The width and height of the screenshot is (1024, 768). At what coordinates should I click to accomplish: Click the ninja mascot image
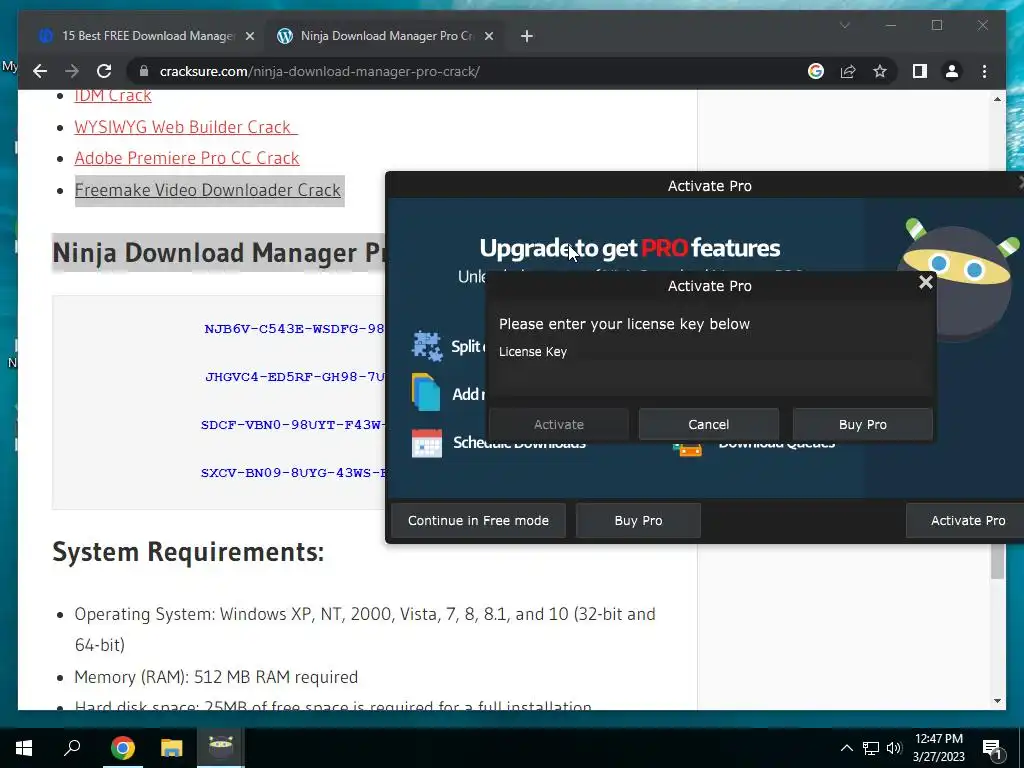coord(959,281)
